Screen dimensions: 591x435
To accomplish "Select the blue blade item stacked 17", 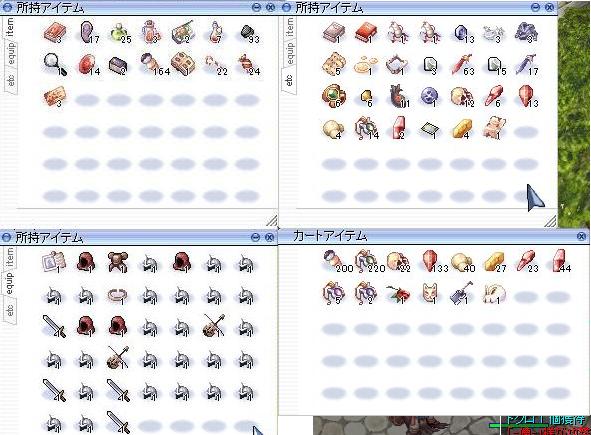I will [525, 65].
